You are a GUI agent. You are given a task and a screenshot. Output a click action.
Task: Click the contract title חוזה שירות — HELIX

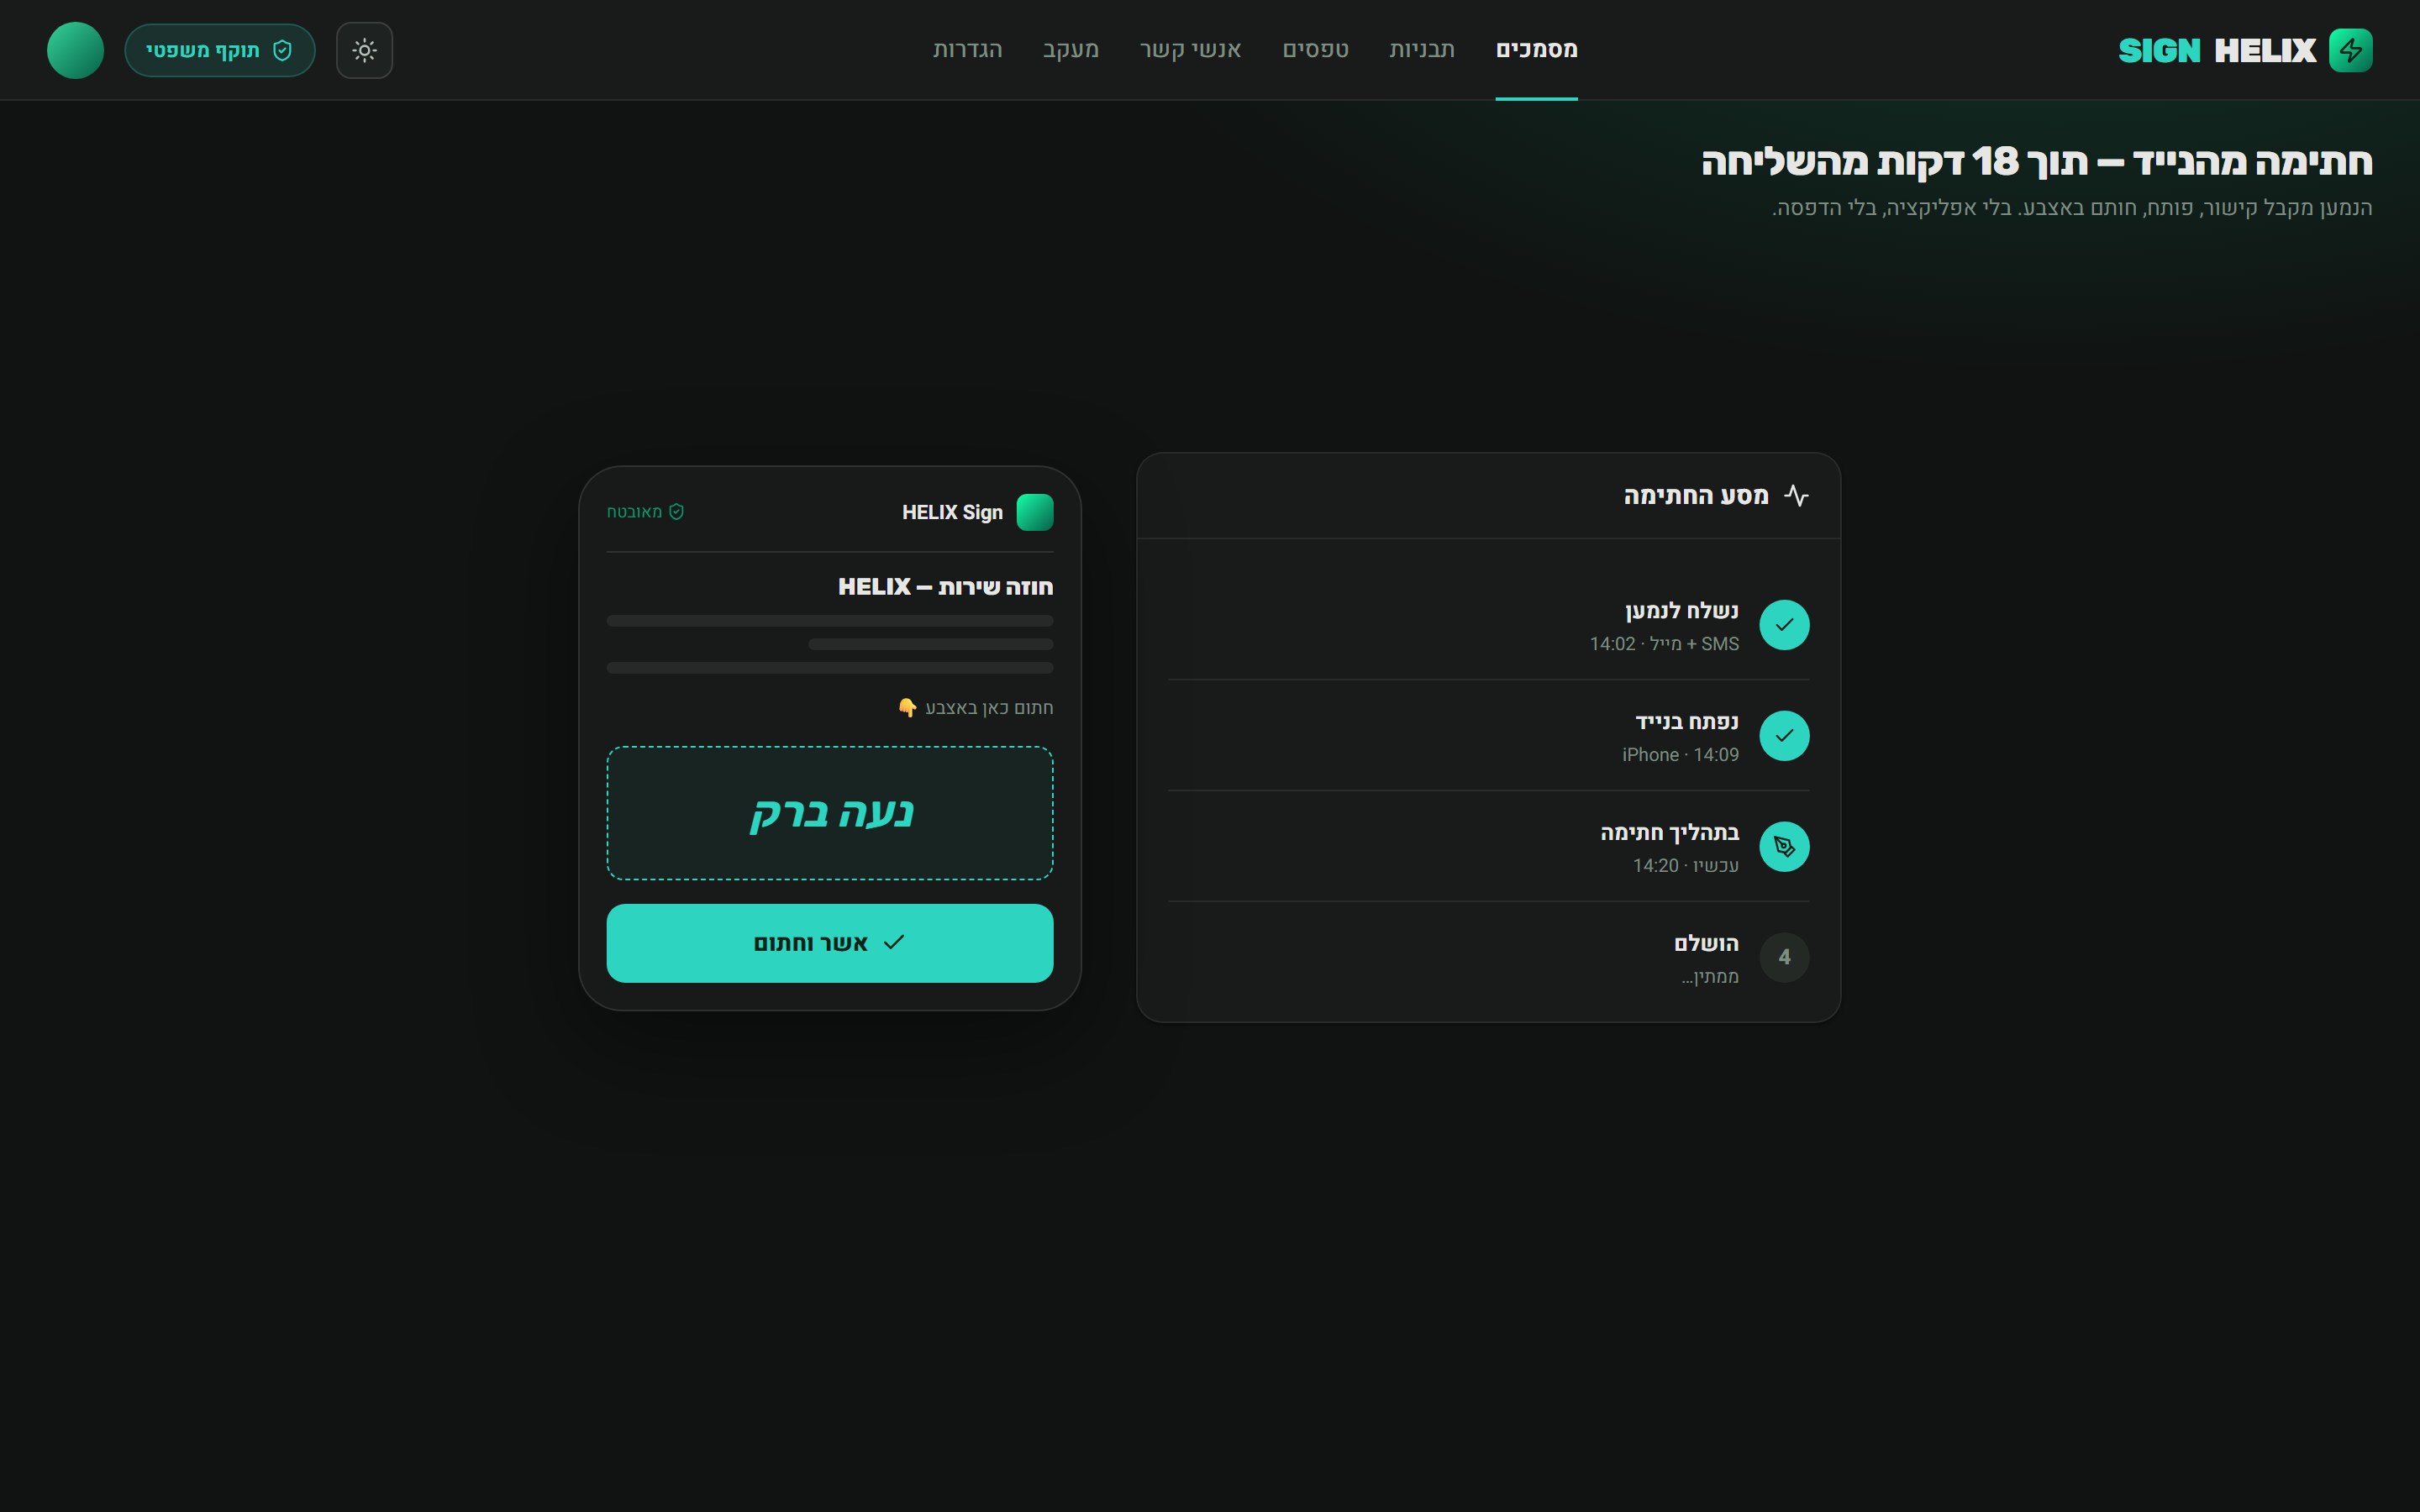coord(945,587)
